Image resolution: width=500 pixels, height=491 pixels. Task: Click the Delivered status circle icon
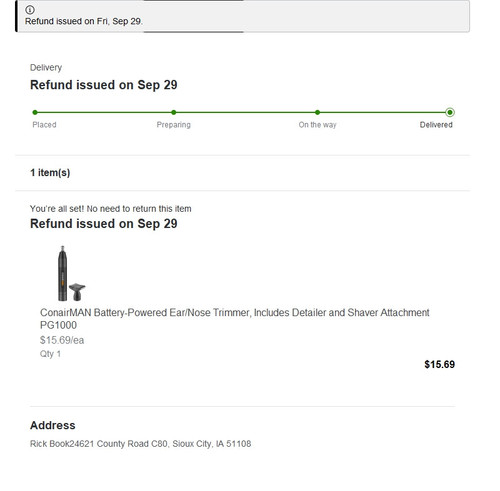[x=450, y=112]
